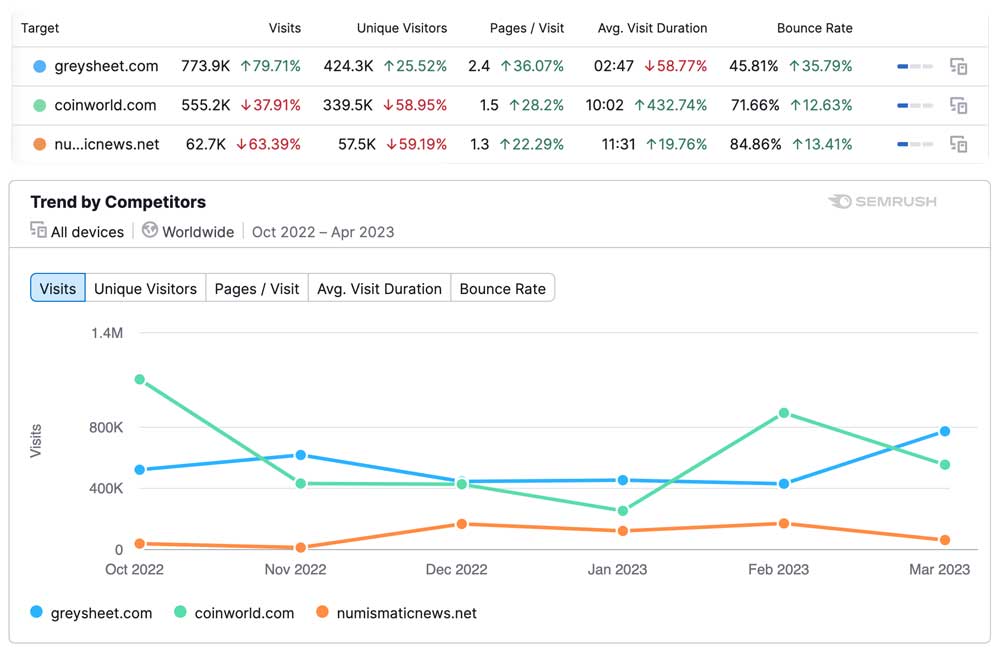This screenshot has width=1000, height=649.
Task: Click the Worldwide globe icon
Action: (150, 230)
